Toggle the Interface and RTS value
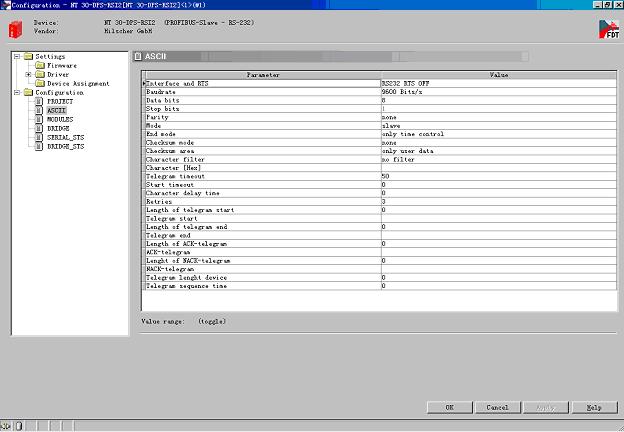 499,83
